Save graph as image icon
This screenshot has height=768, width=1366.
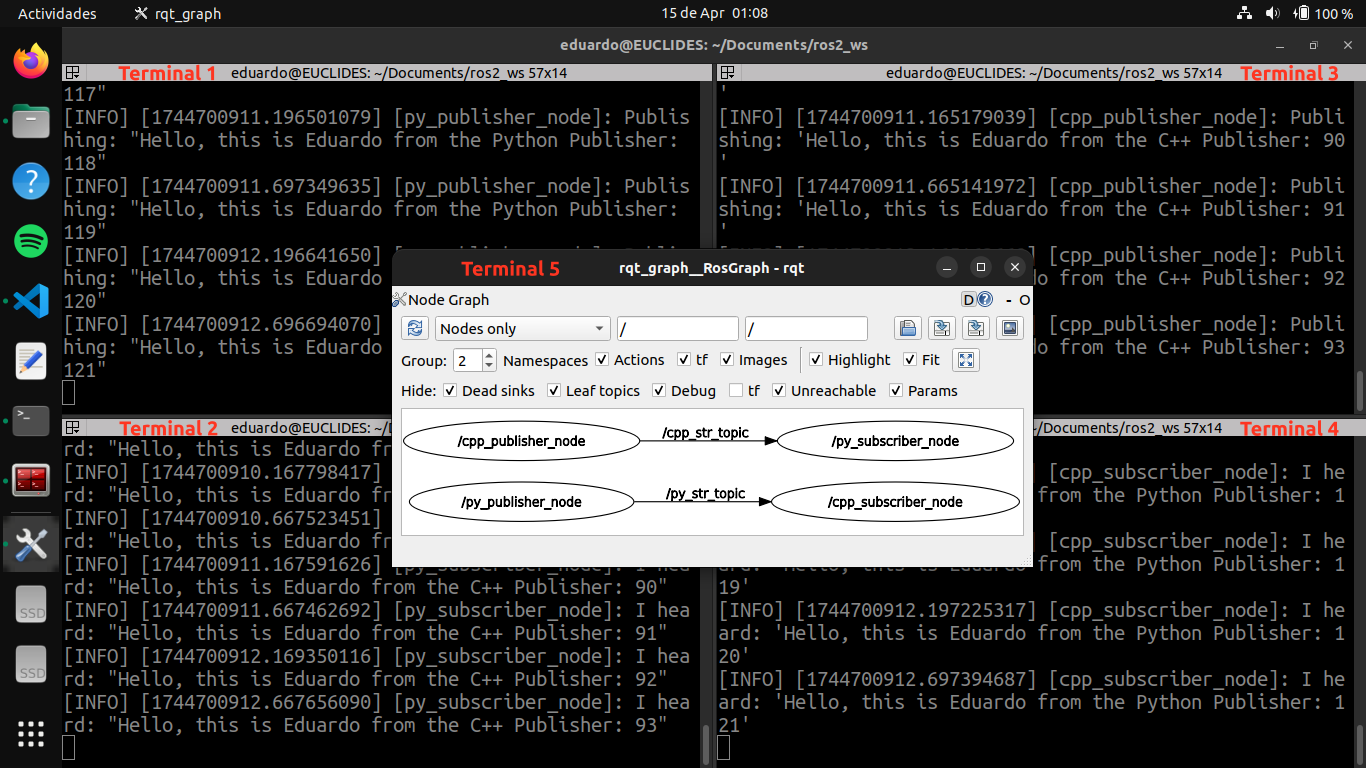(1009, 328)
